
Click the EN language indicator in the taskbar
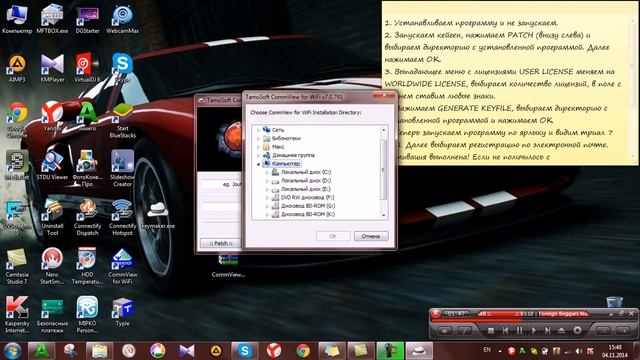[487, 350]
